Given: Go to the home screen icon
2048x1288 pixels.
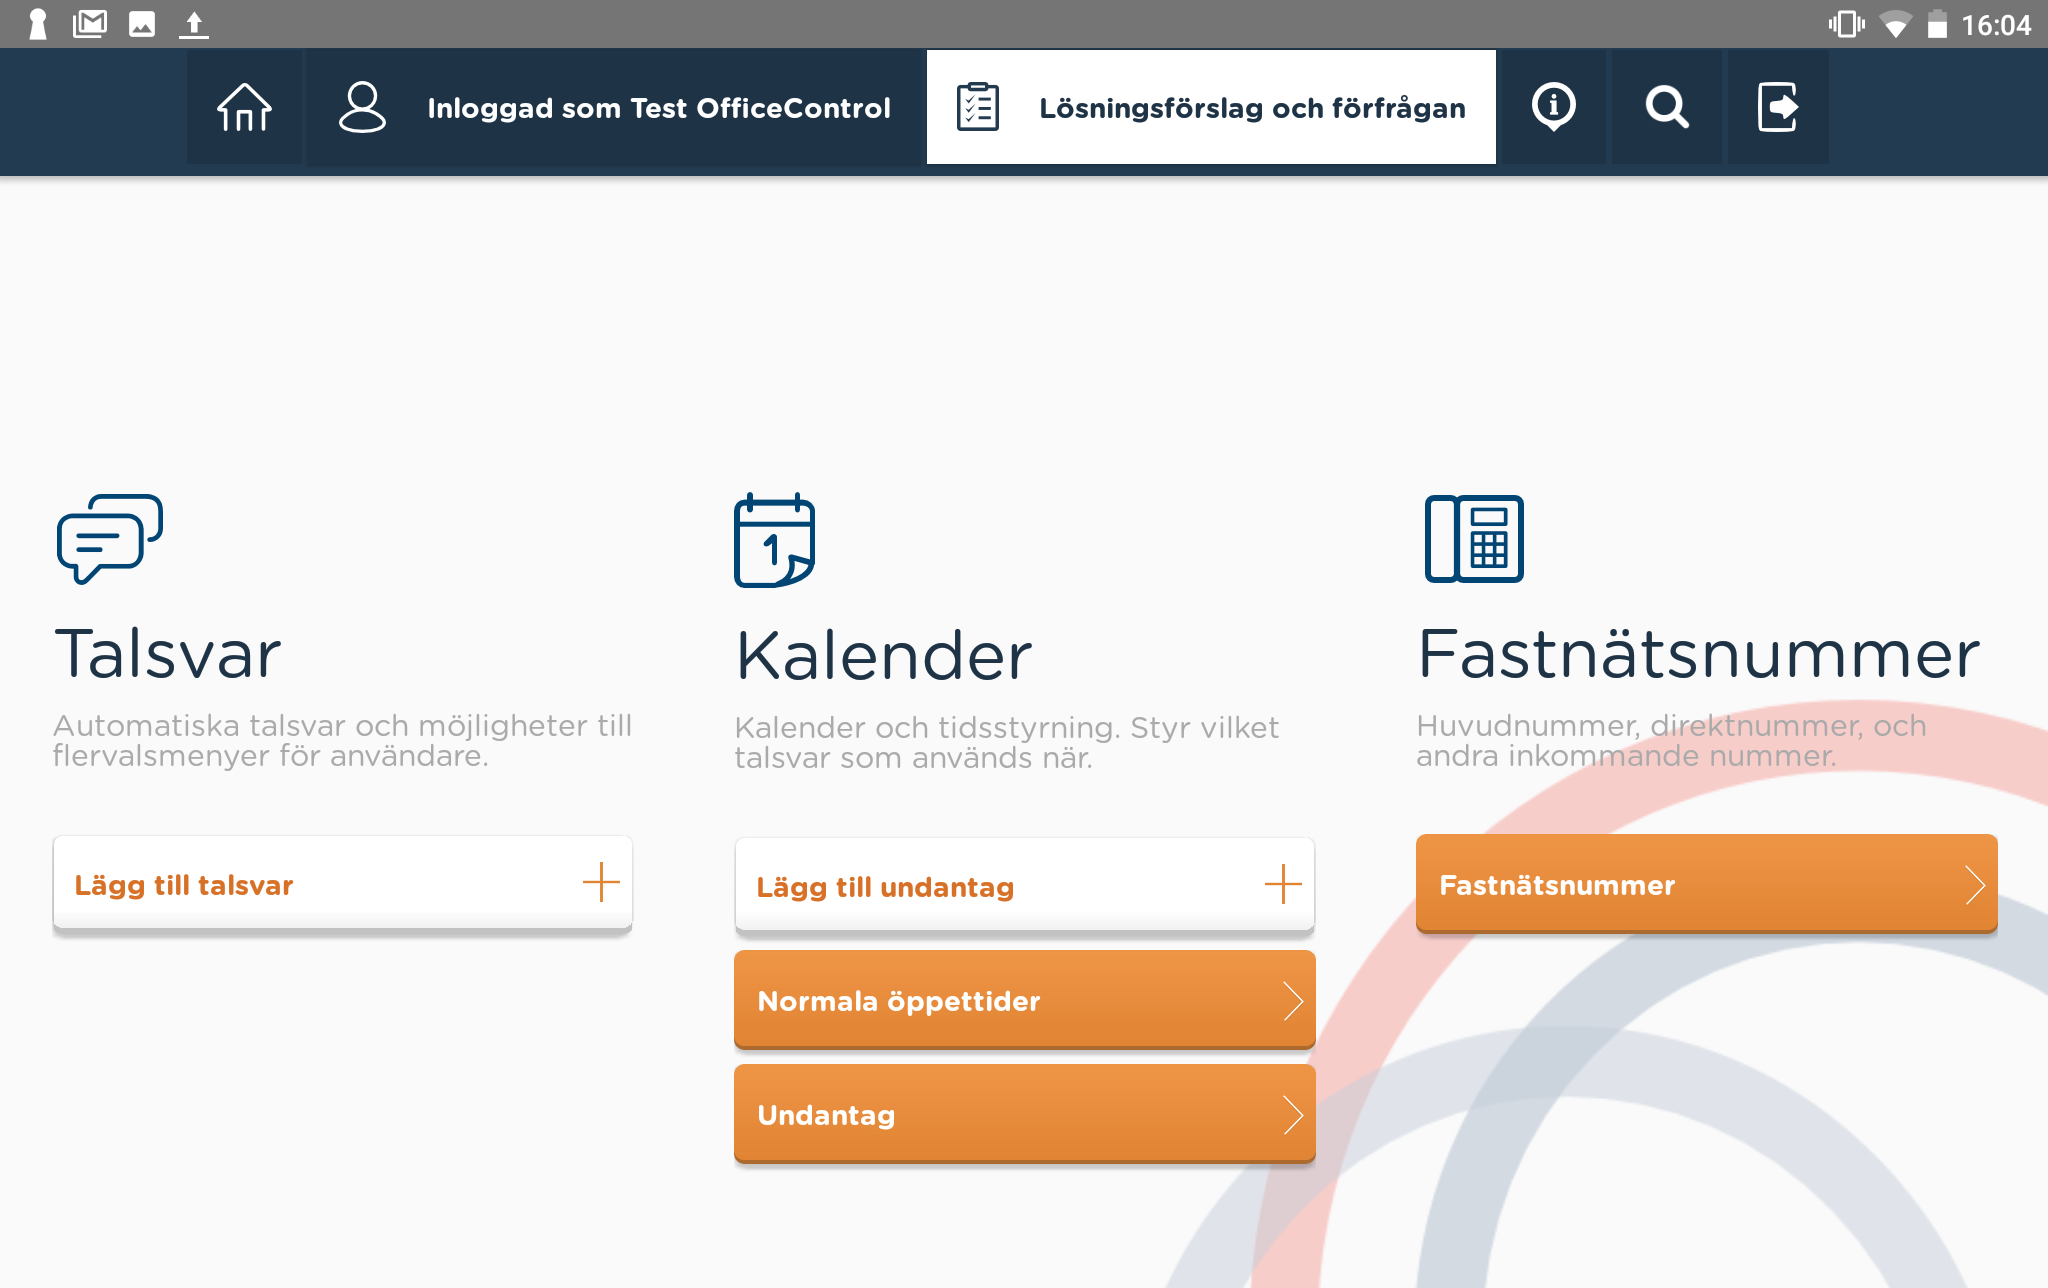Looking at the screenshot, I should click(244, 107).
